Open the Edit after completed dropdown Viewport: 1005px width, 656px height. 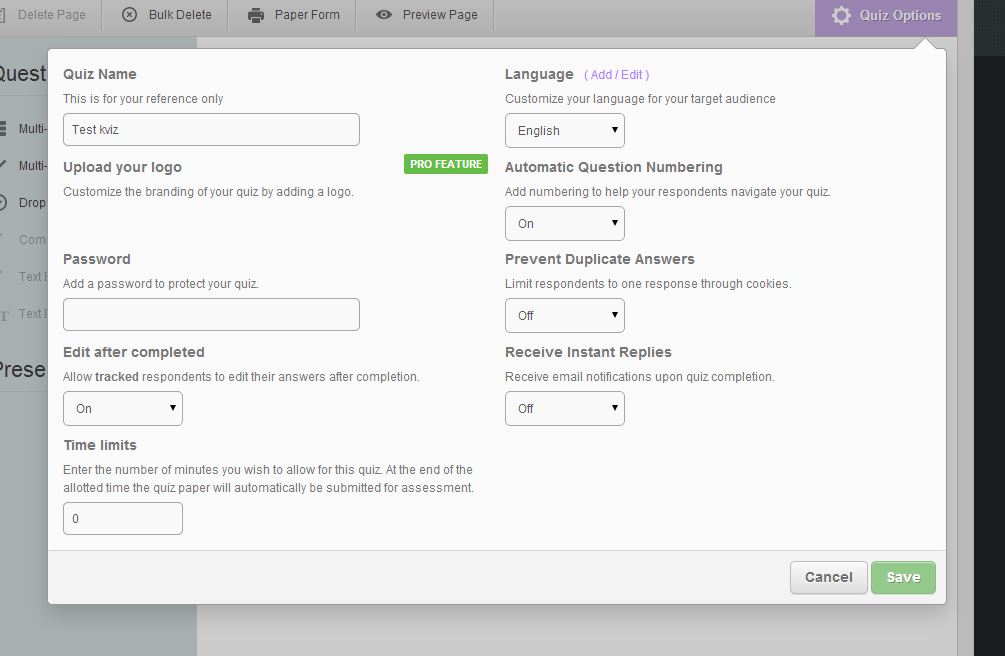(x=122, y=409)
